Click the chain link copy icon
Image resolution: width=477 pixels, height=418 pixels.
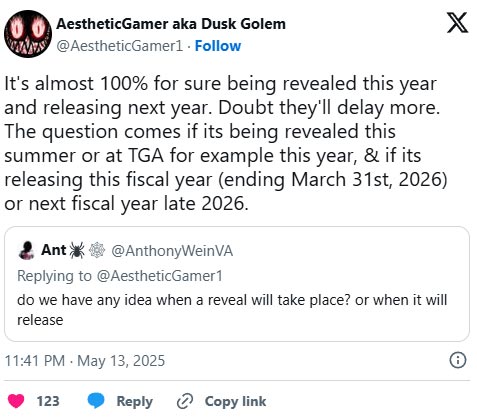(x=185, y=401)
